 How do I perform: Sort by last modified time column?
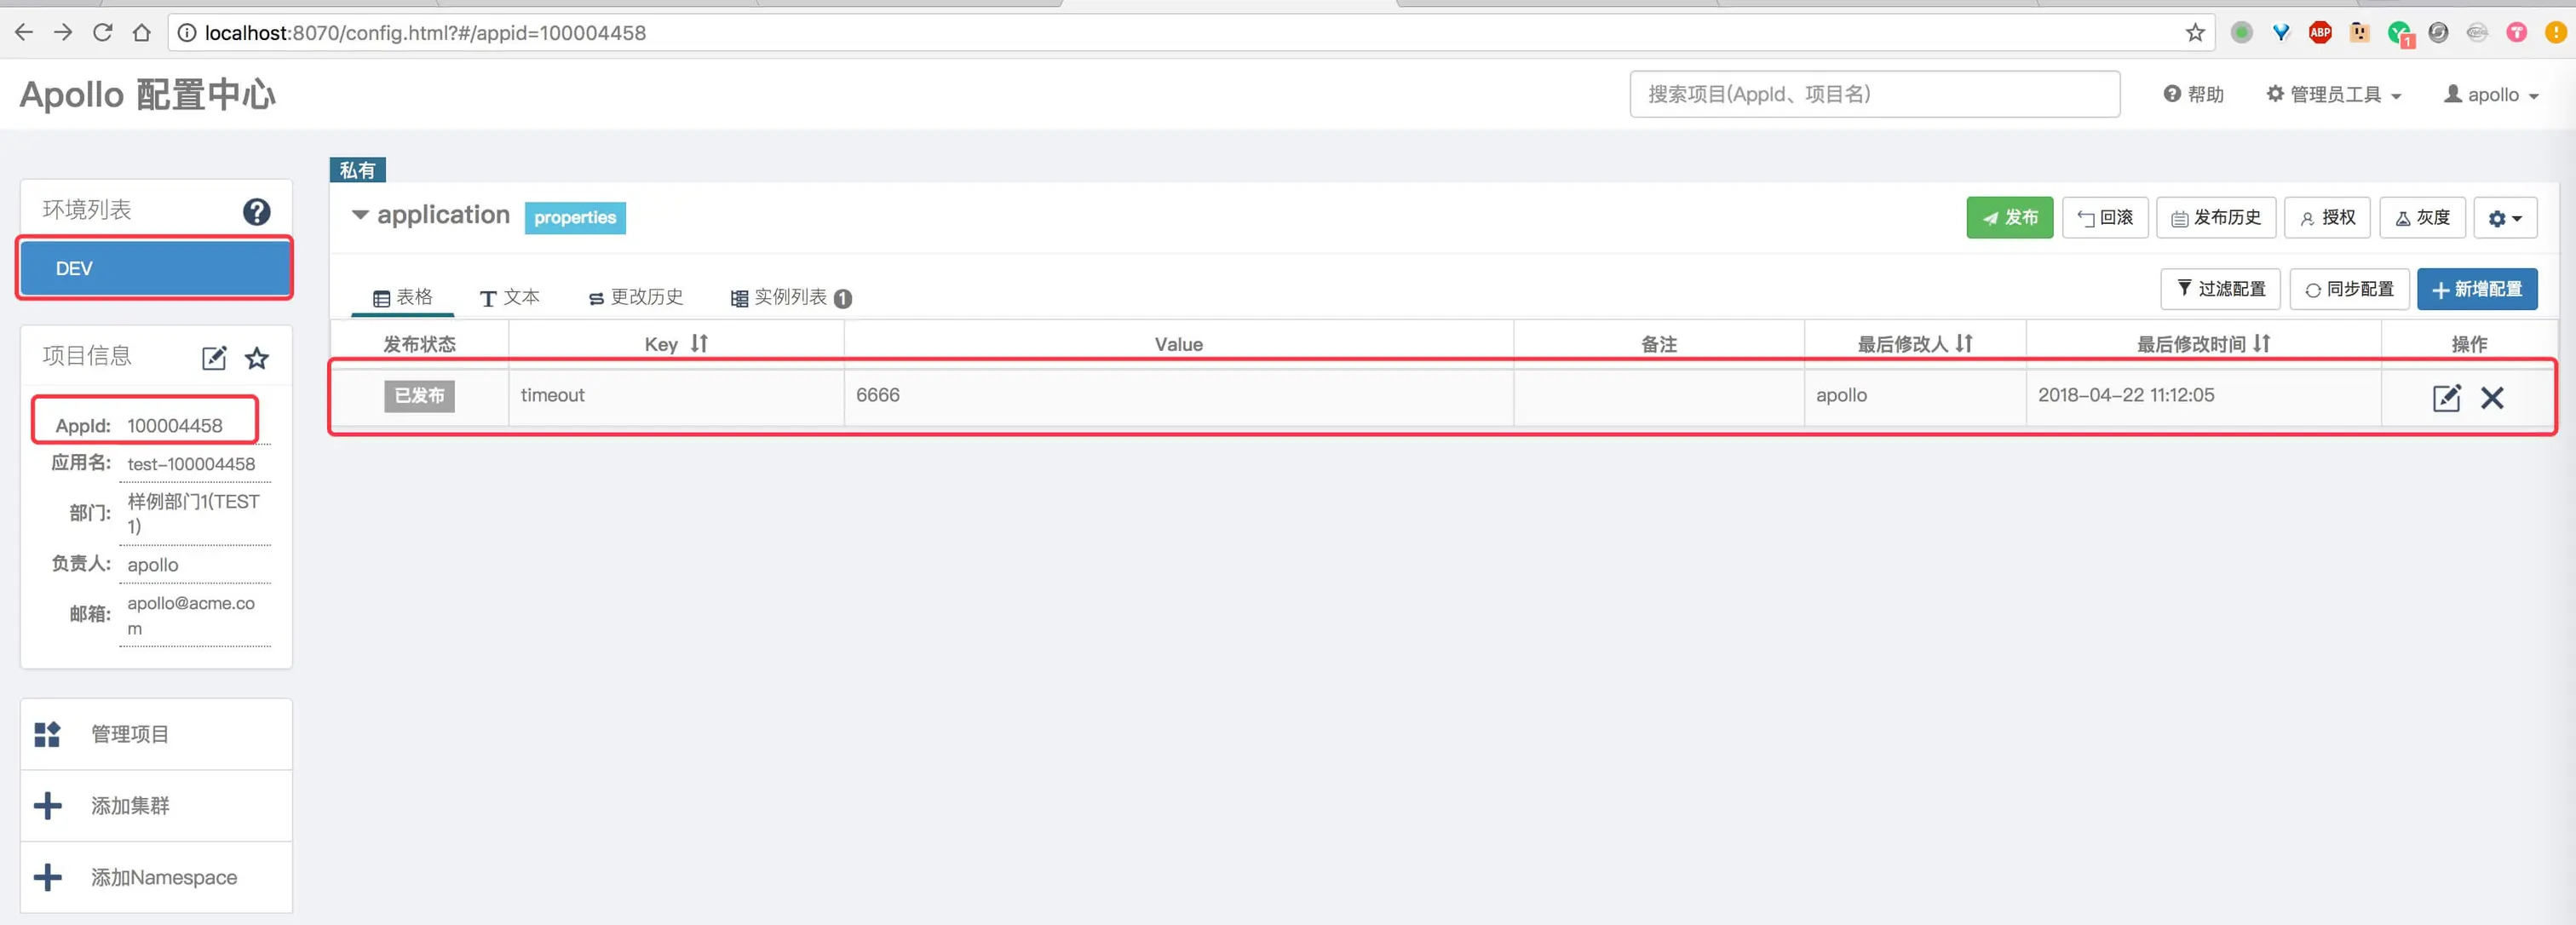(2261, 343)
